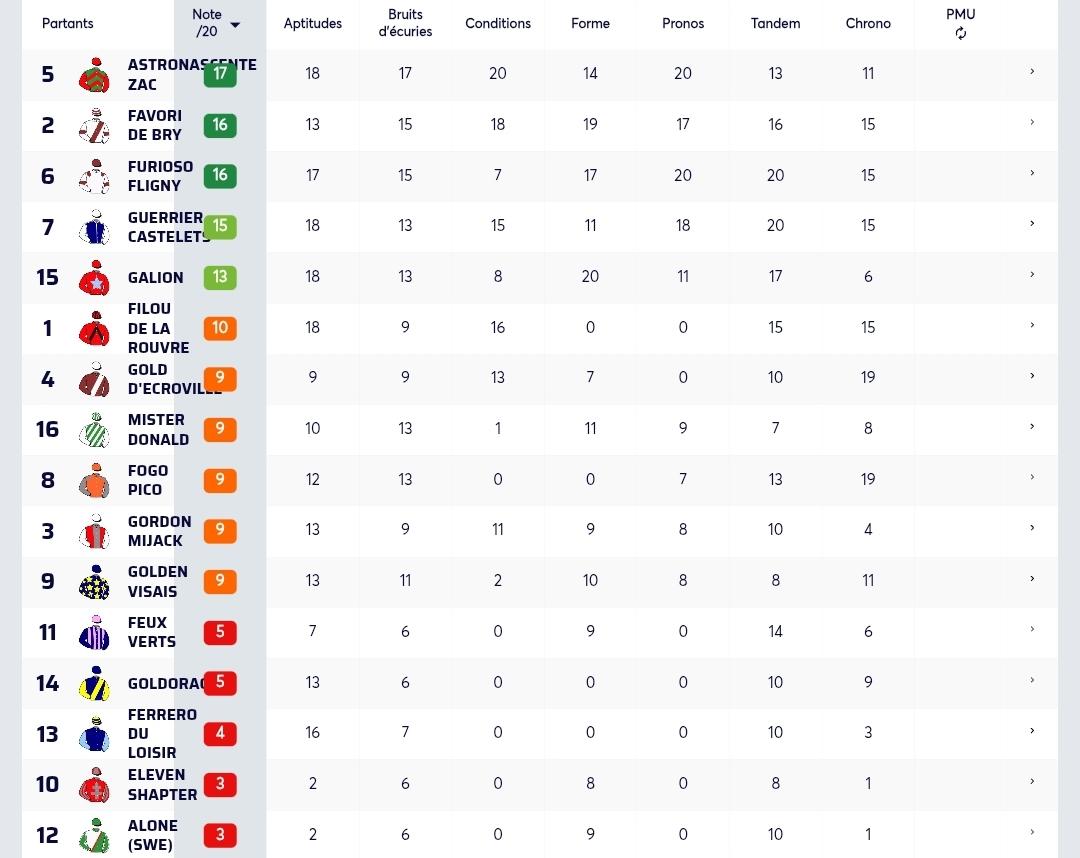Select the Bruits d'écuries column header
Viewport: 1080px width, 858px height.
pos(405,23)
